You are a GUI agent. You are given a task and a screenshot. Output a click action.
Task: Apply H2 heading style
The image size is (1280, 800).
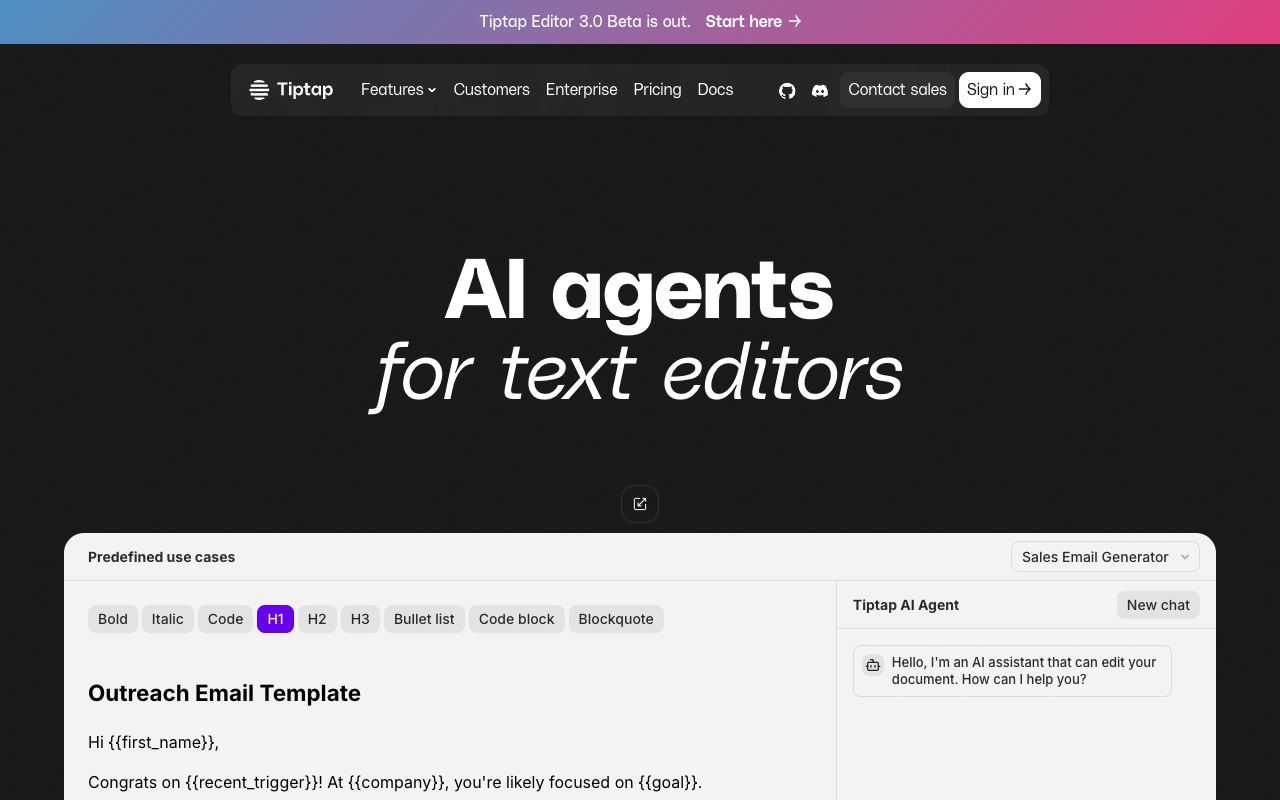(317, 619)
